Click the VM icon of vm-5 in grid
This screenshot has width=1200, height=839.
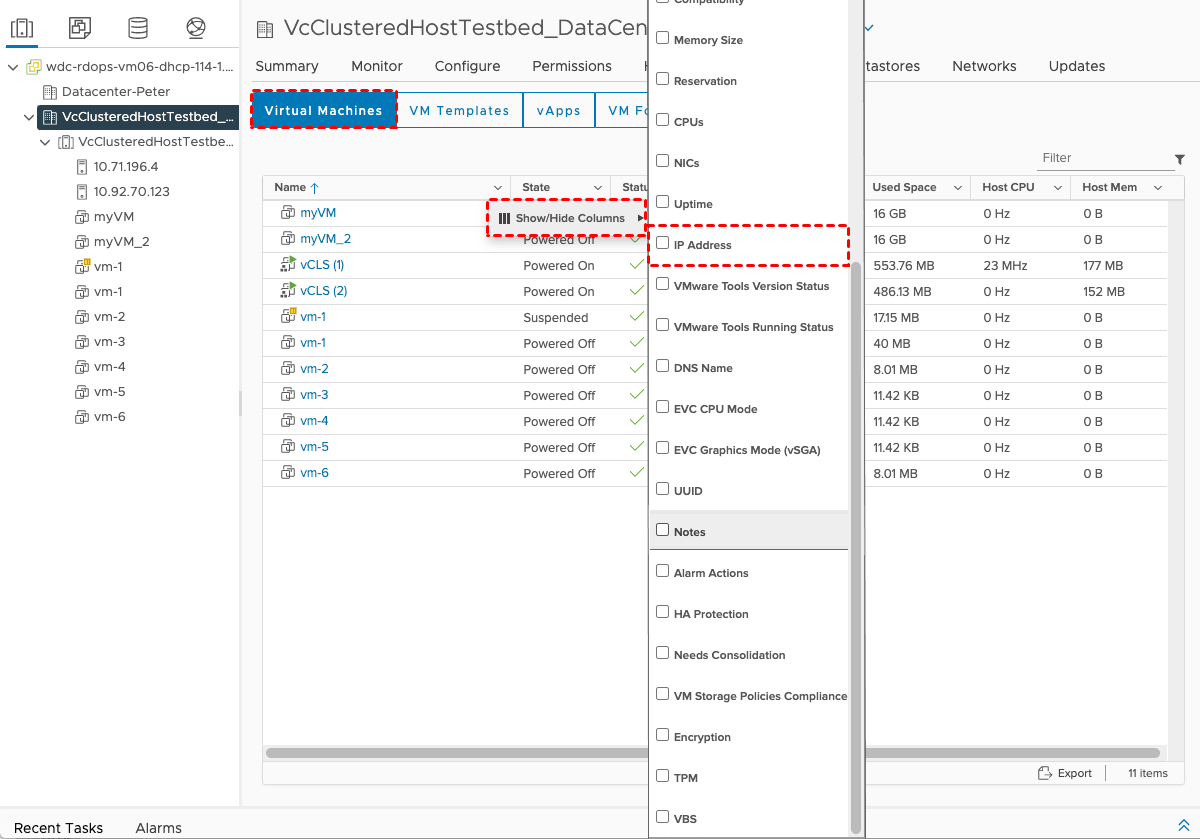(x=288, y=446)
